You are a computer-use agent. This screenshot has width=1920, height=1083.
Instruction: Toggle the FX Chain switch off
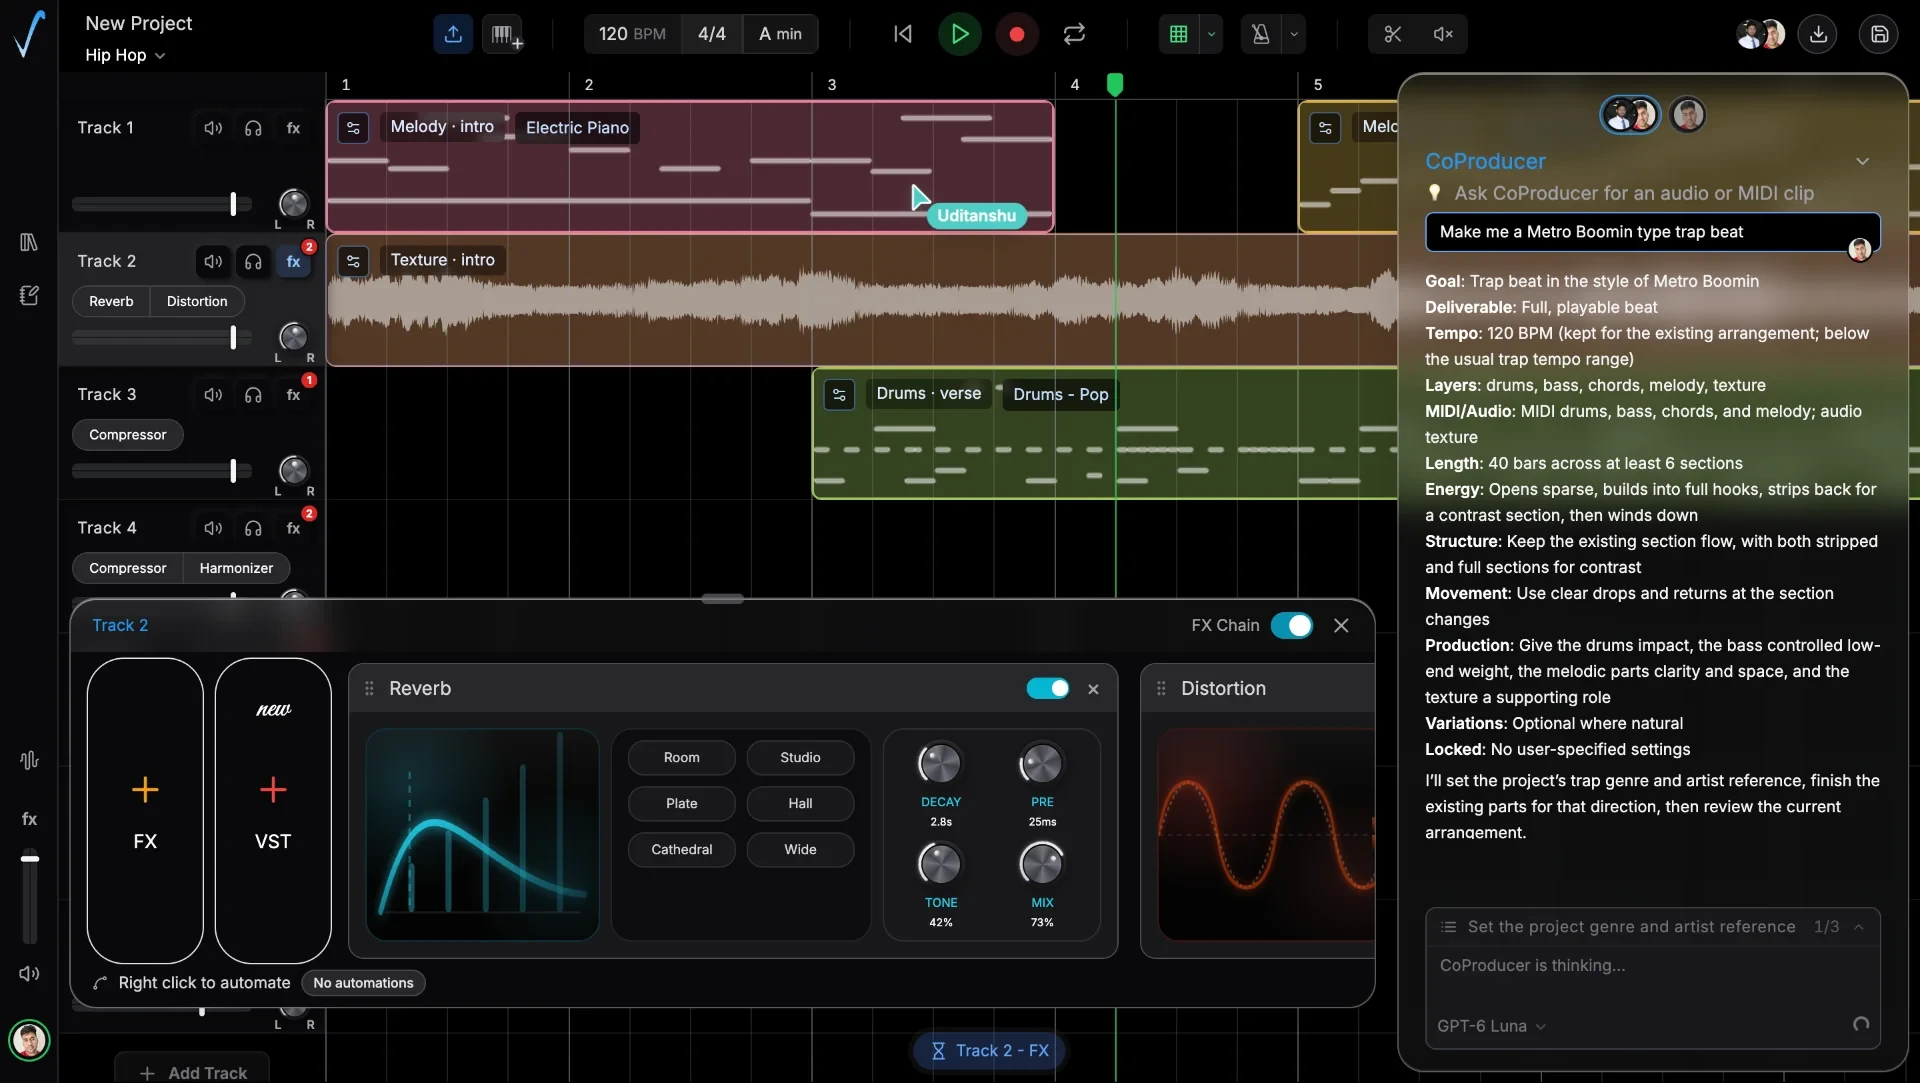(x=1292, y=625)
